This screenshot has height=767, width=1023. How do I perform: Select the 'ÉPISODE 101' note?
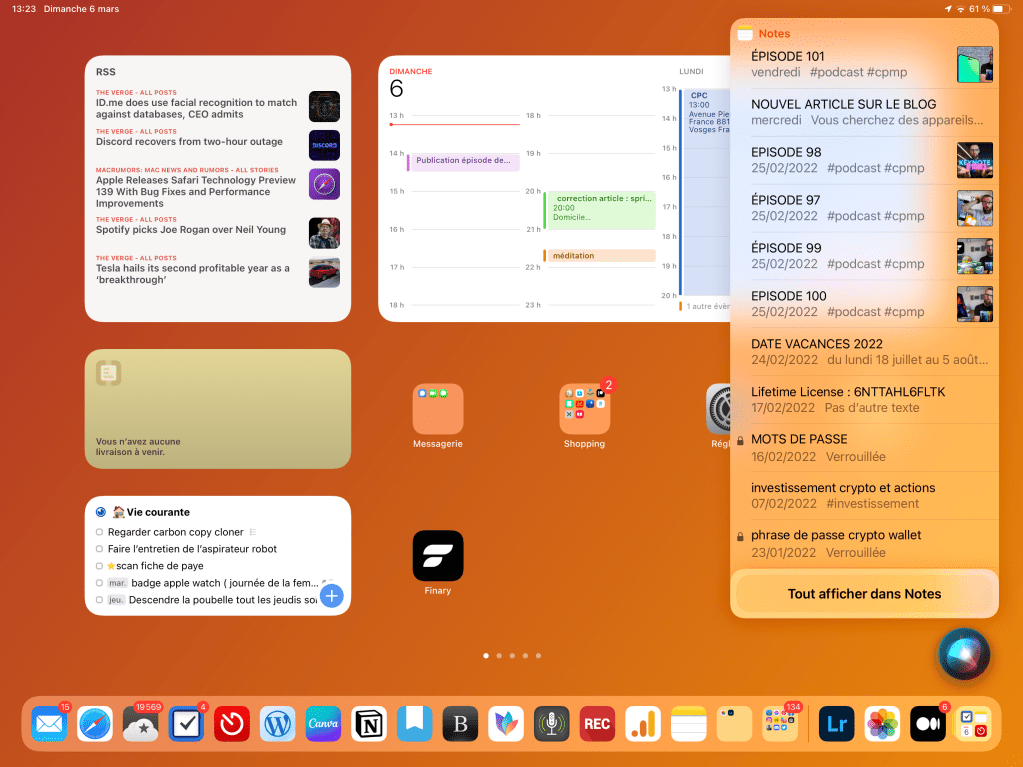[850, 65]
